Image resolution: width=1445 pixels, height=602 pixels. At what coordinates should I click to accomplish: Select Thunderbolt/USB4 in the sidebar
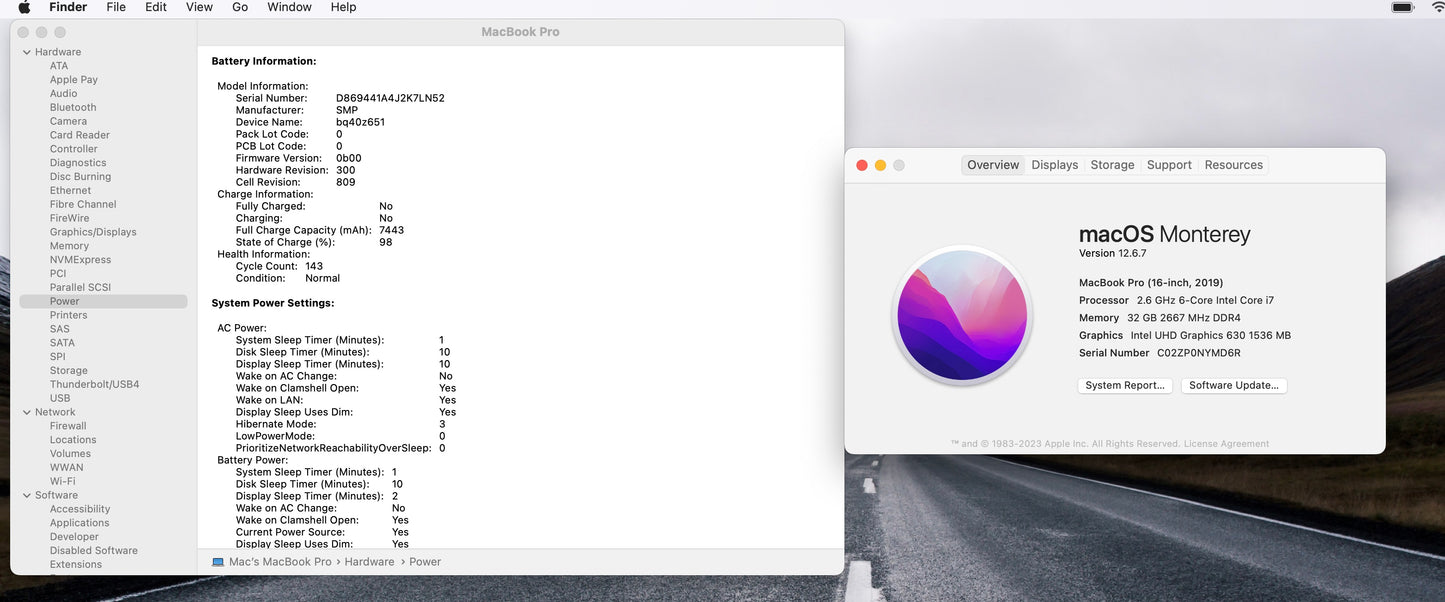[94, 384]
